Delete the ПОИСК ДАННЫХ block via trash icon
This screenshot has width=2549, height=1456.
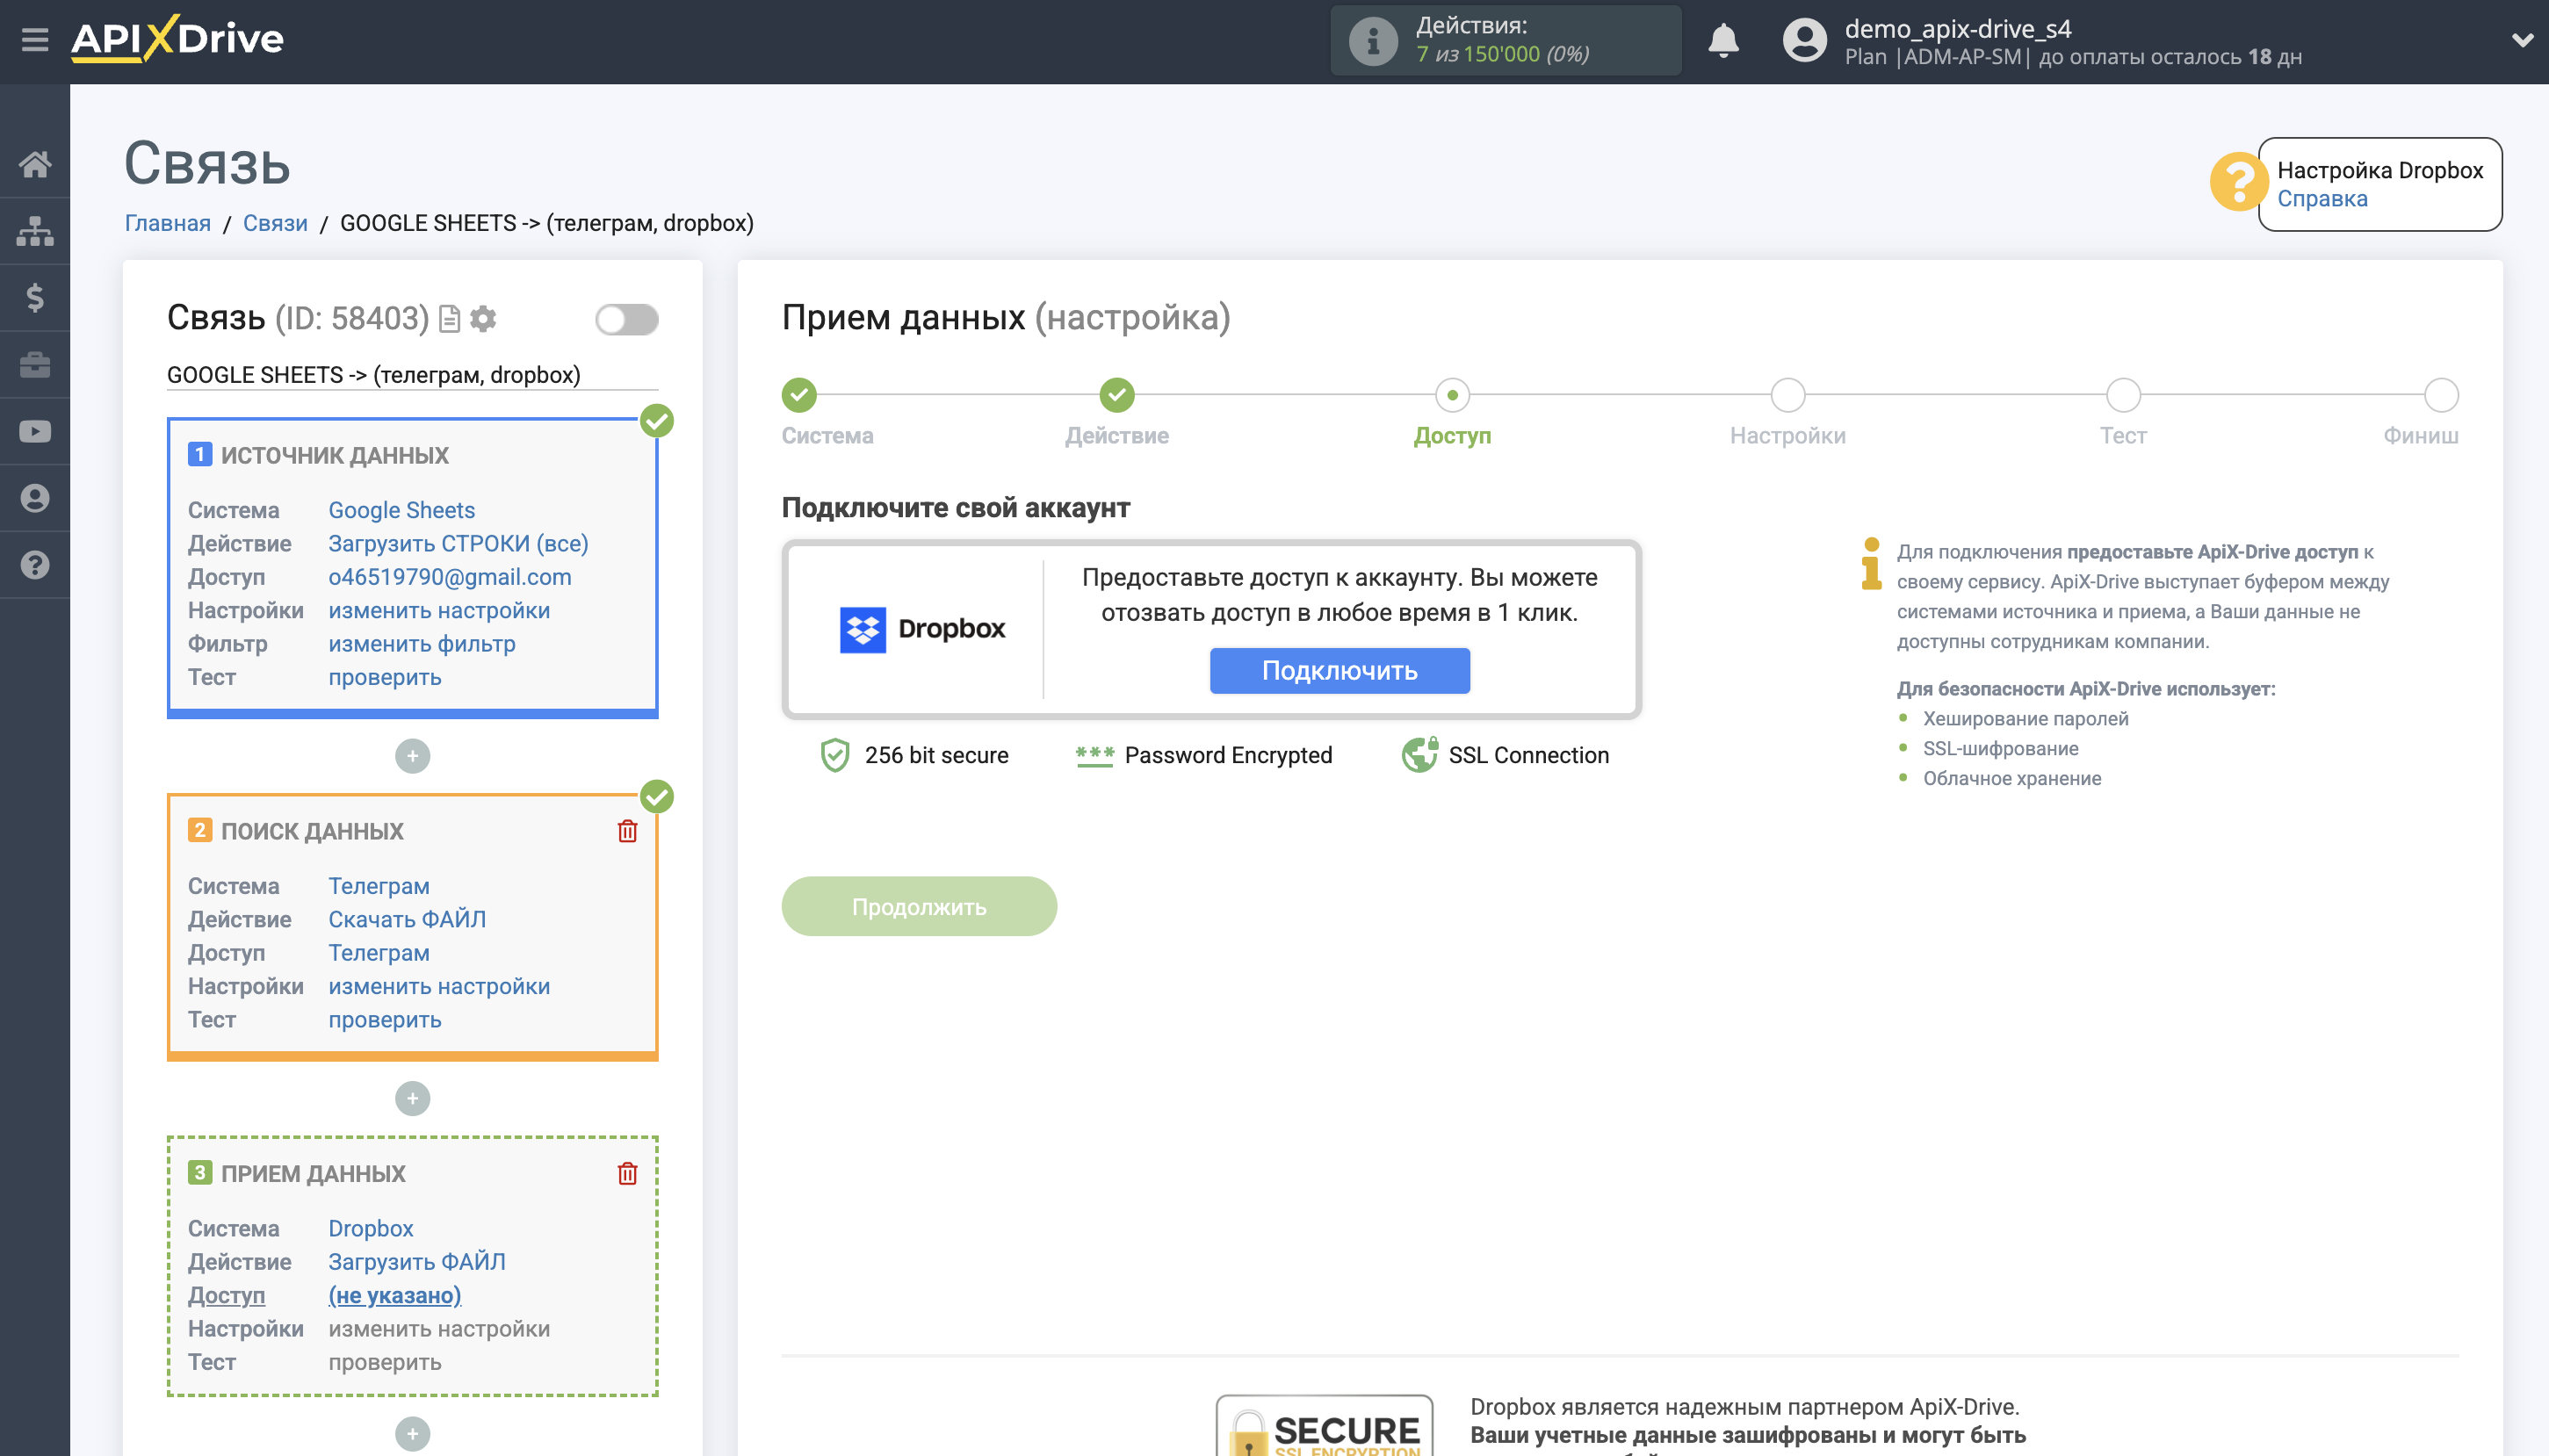[627, 830]
